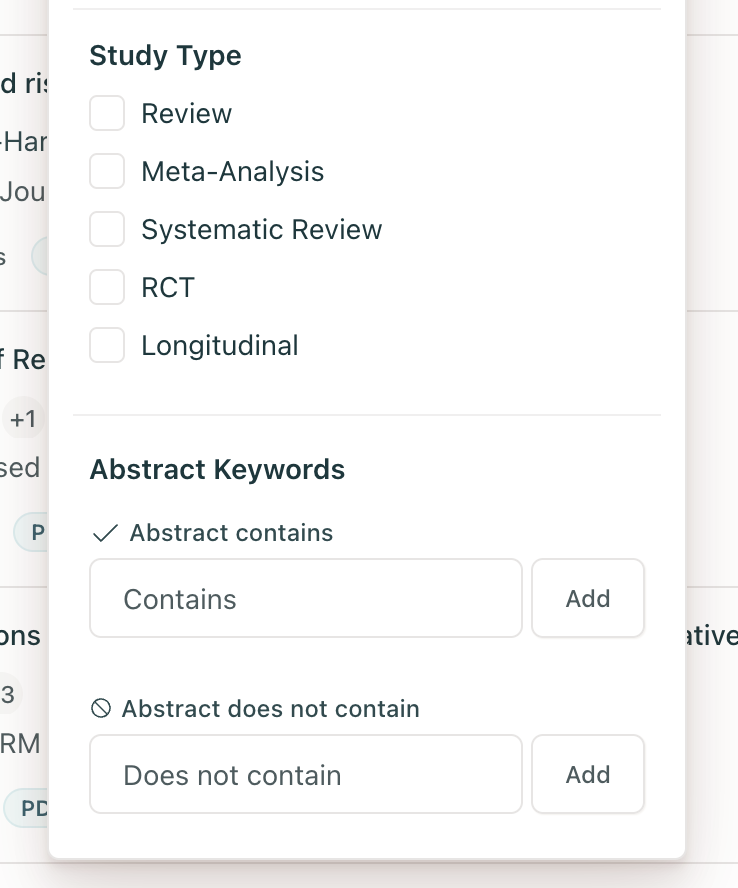Add keyword using the Contains Add button

(588, 598)
